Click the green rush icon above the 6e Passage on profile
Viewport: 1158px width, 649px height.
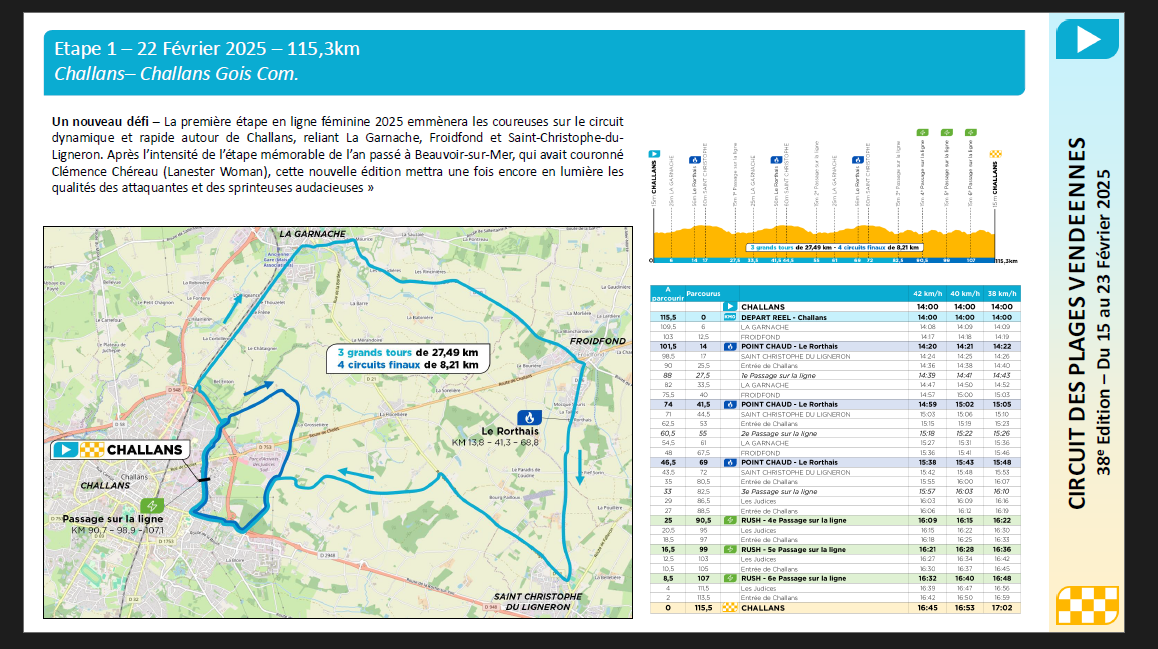tap(971, 133)
